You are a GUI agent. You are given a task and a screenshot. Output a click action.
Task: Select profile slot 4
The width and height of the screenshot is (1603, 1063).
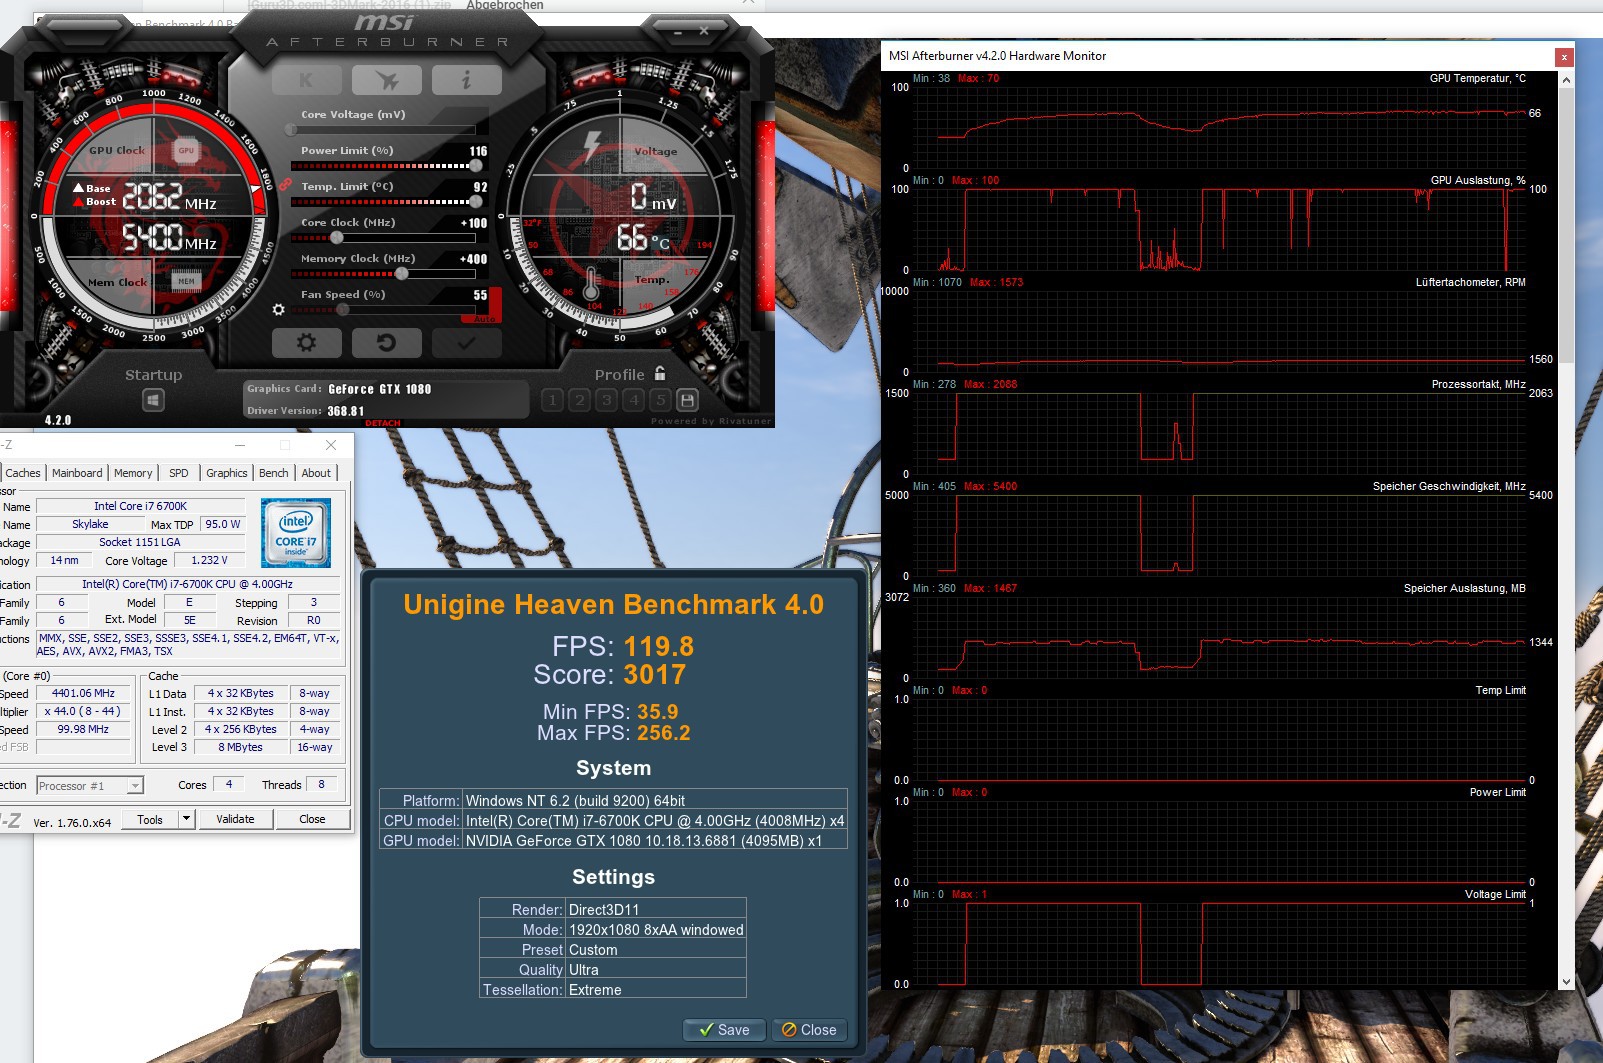click(633, 400)
